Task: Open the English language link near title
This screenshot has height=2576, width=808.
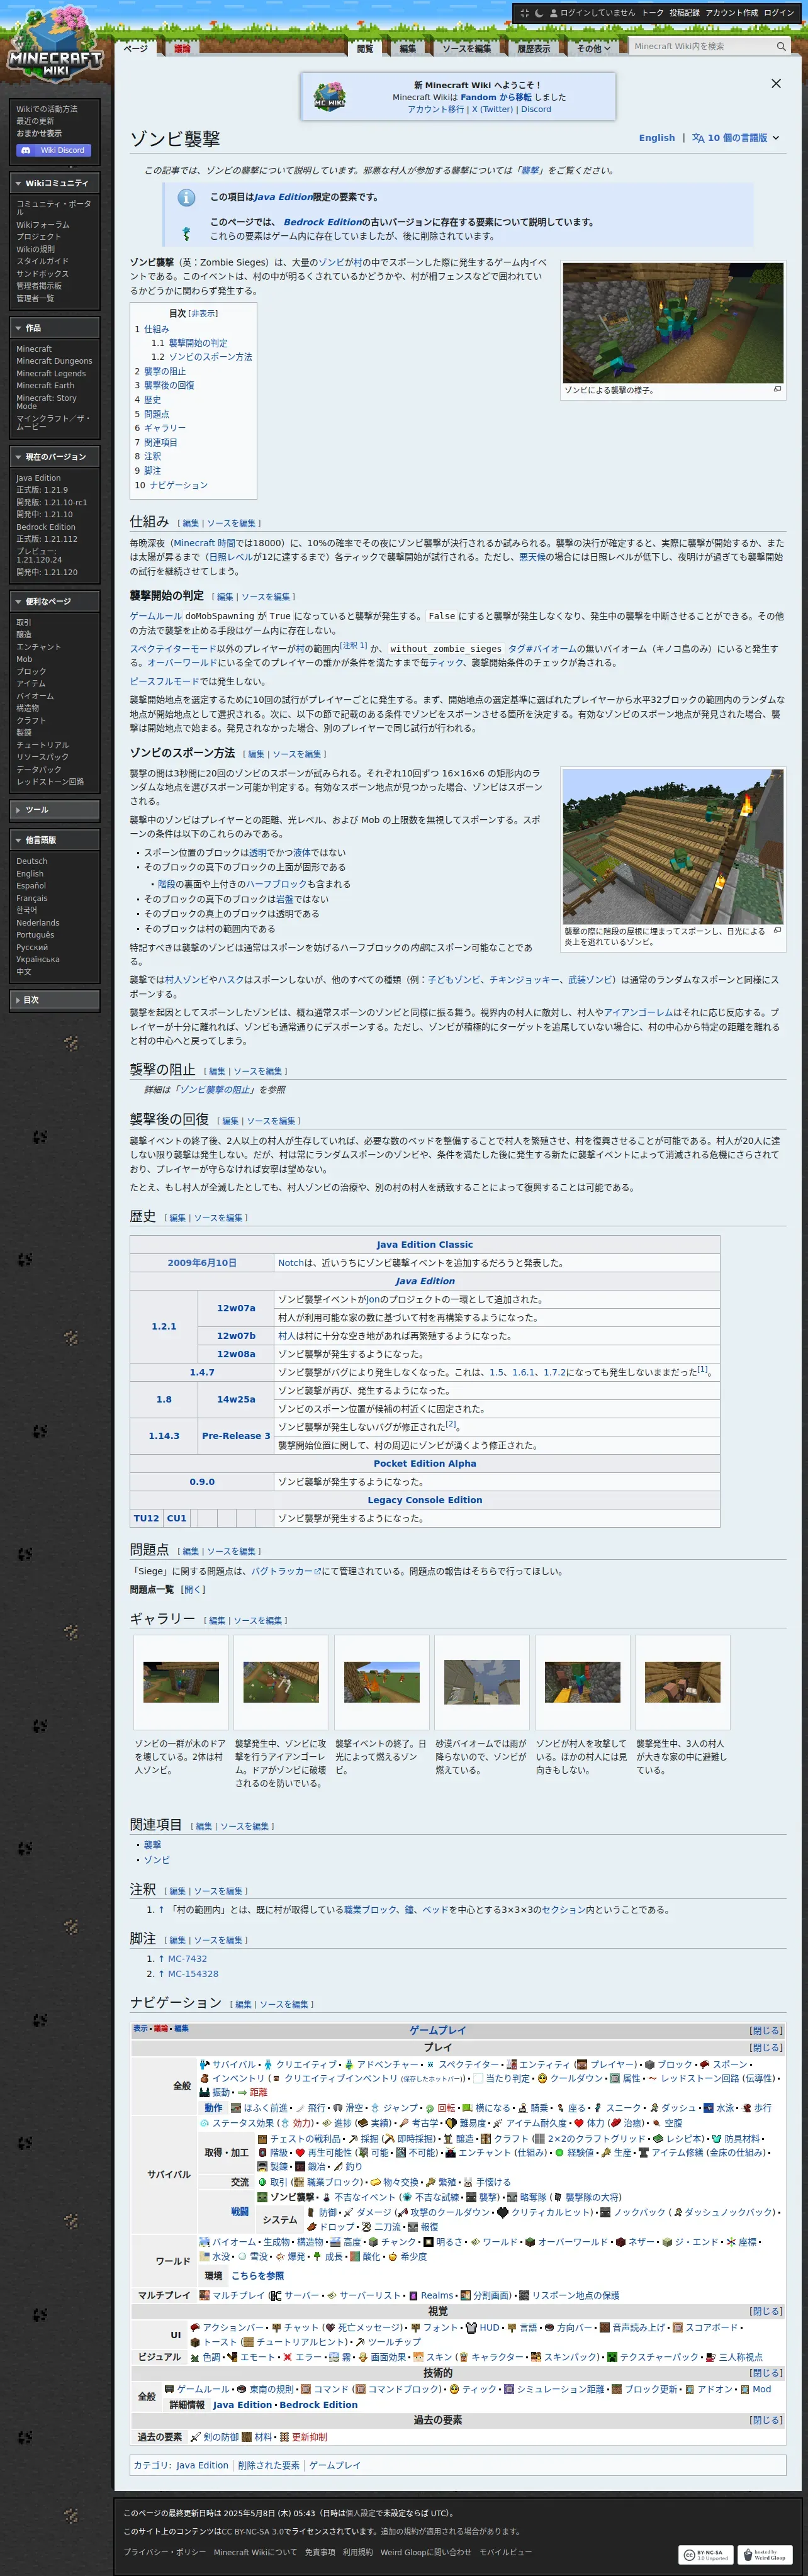Action: pos(657,138)
